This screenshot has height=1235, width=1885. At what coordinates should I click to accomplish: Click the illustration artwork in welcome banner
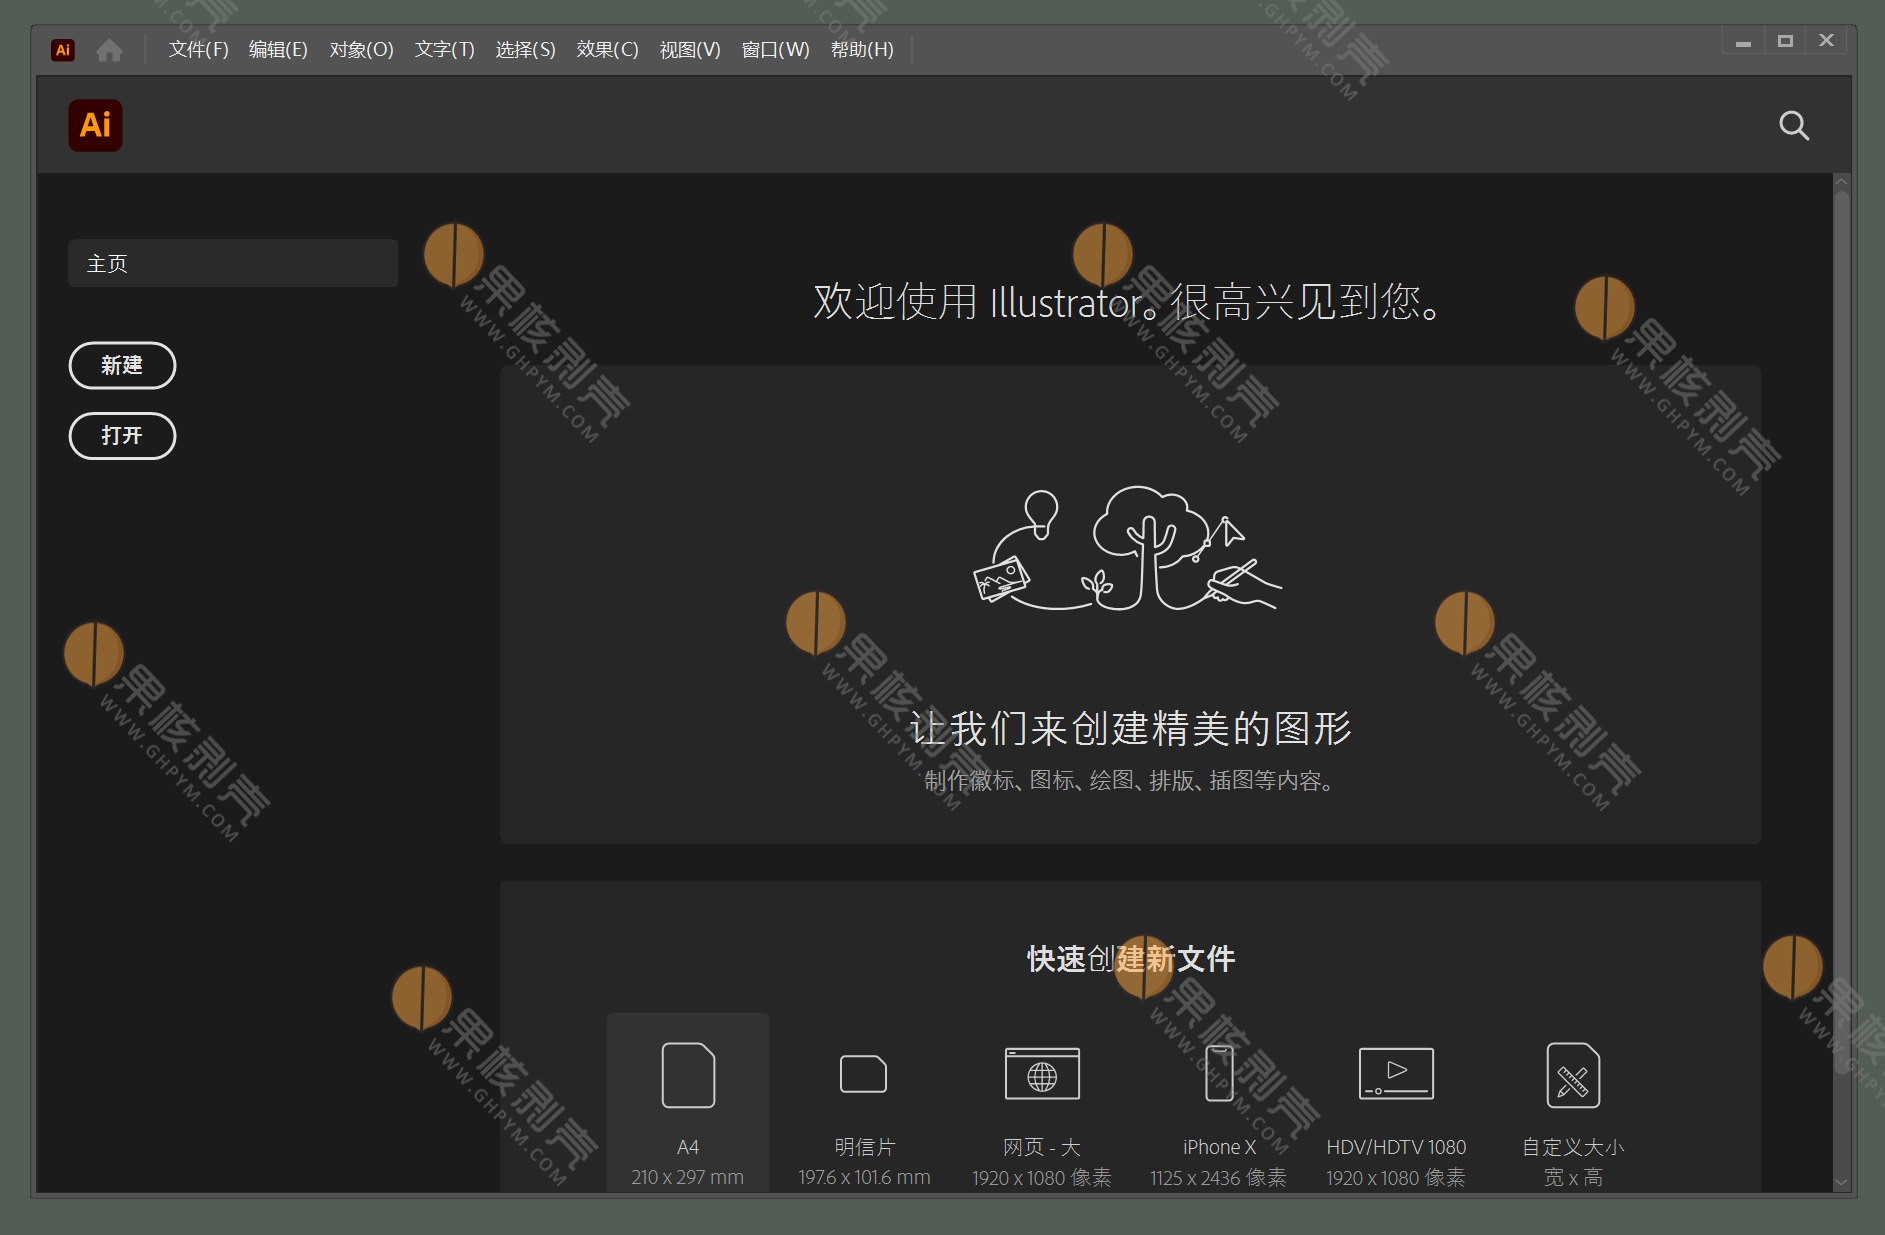[x=1128, y=548]
